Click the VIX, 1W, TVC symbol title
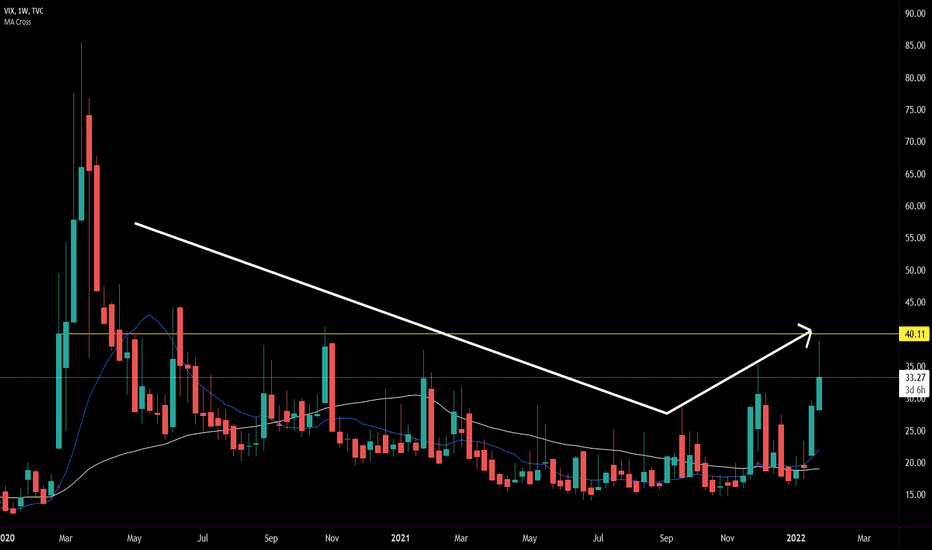This screenshot has width=932, height=550. (23, 11)
